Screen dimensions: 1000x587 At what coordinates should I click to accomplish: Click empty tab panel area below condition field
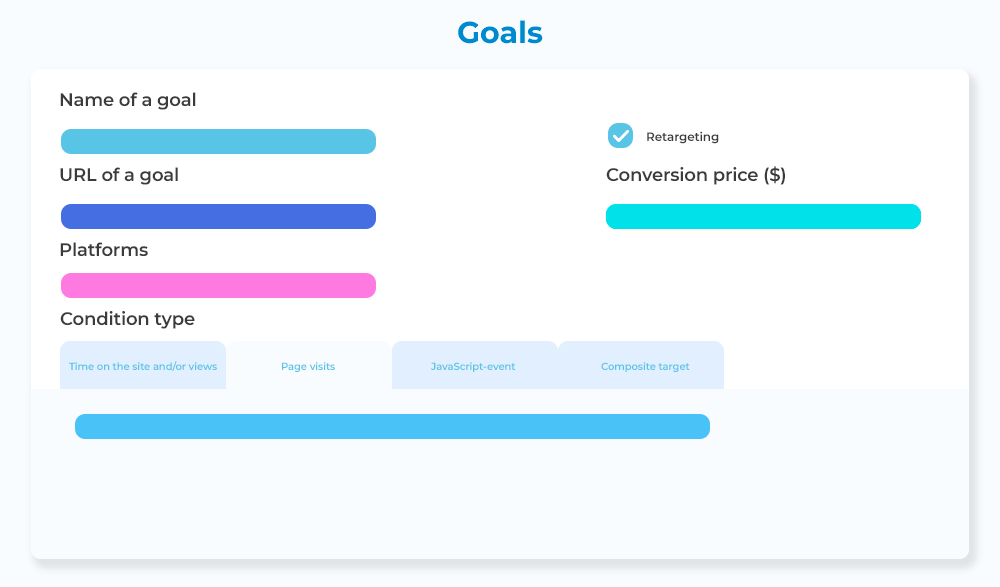(400, 500)
